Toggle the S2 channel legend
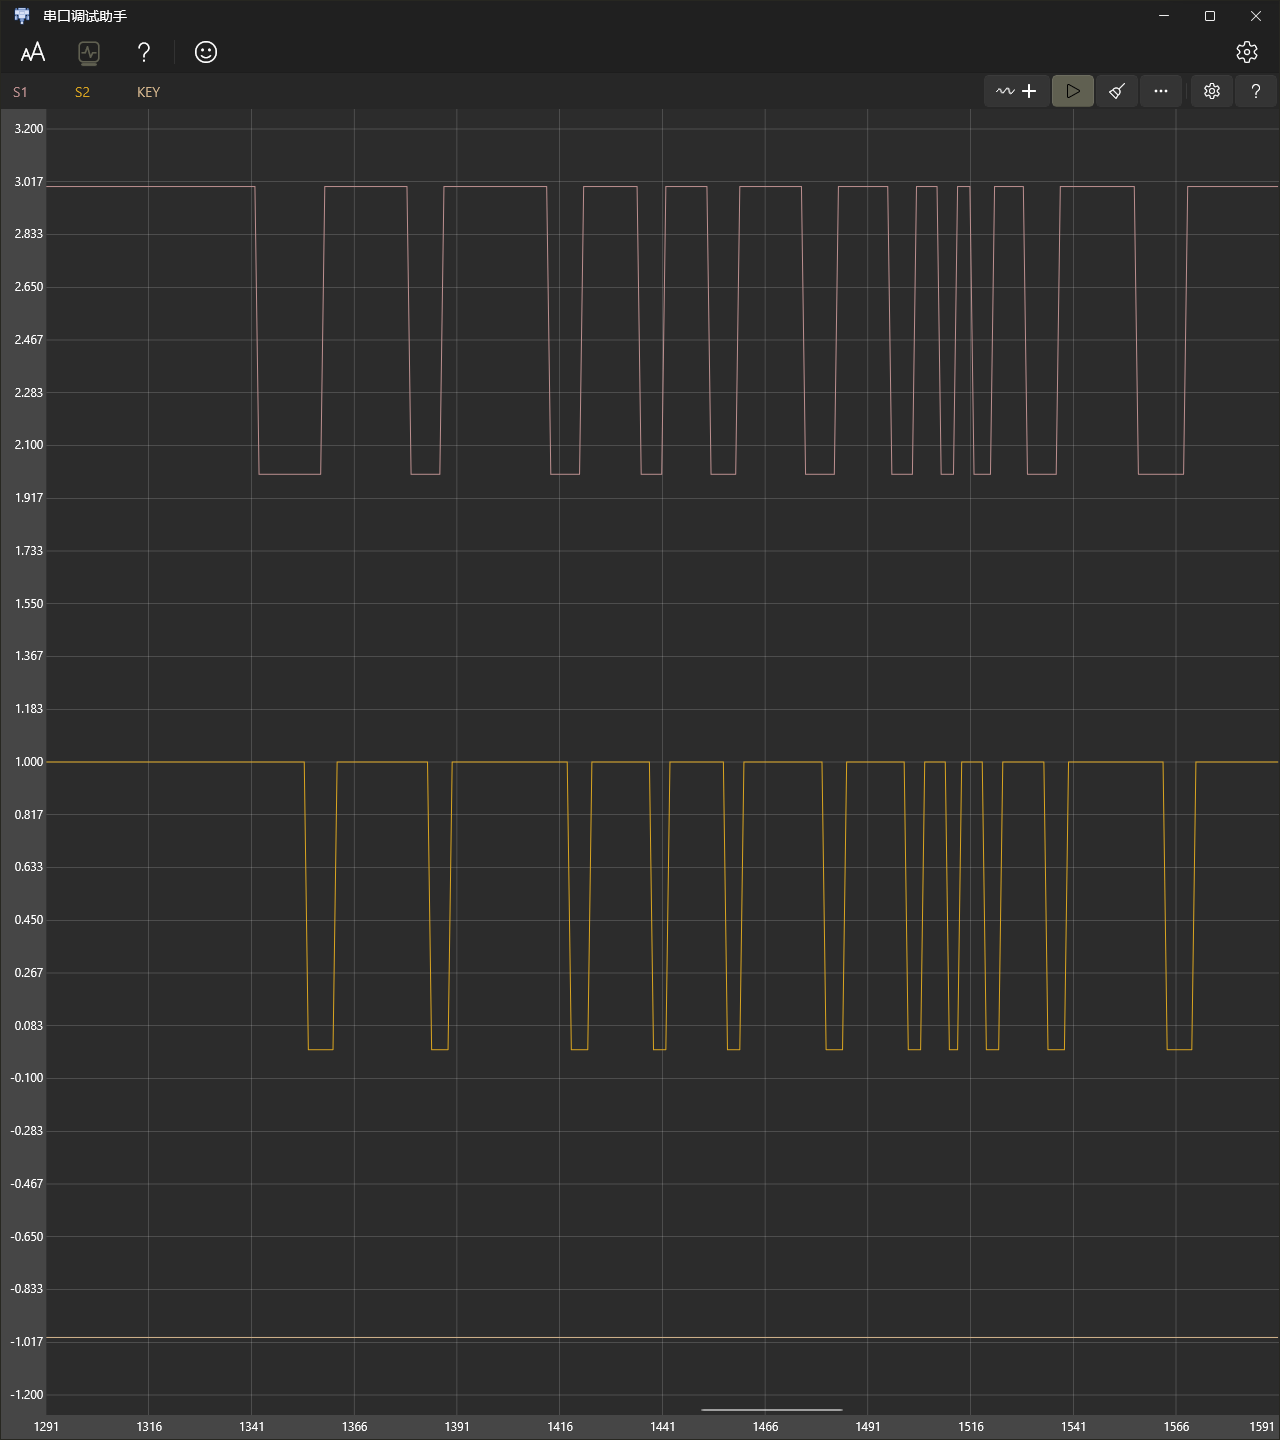Viewport: 1280px width, 1440px height. [x=82, y=92]
